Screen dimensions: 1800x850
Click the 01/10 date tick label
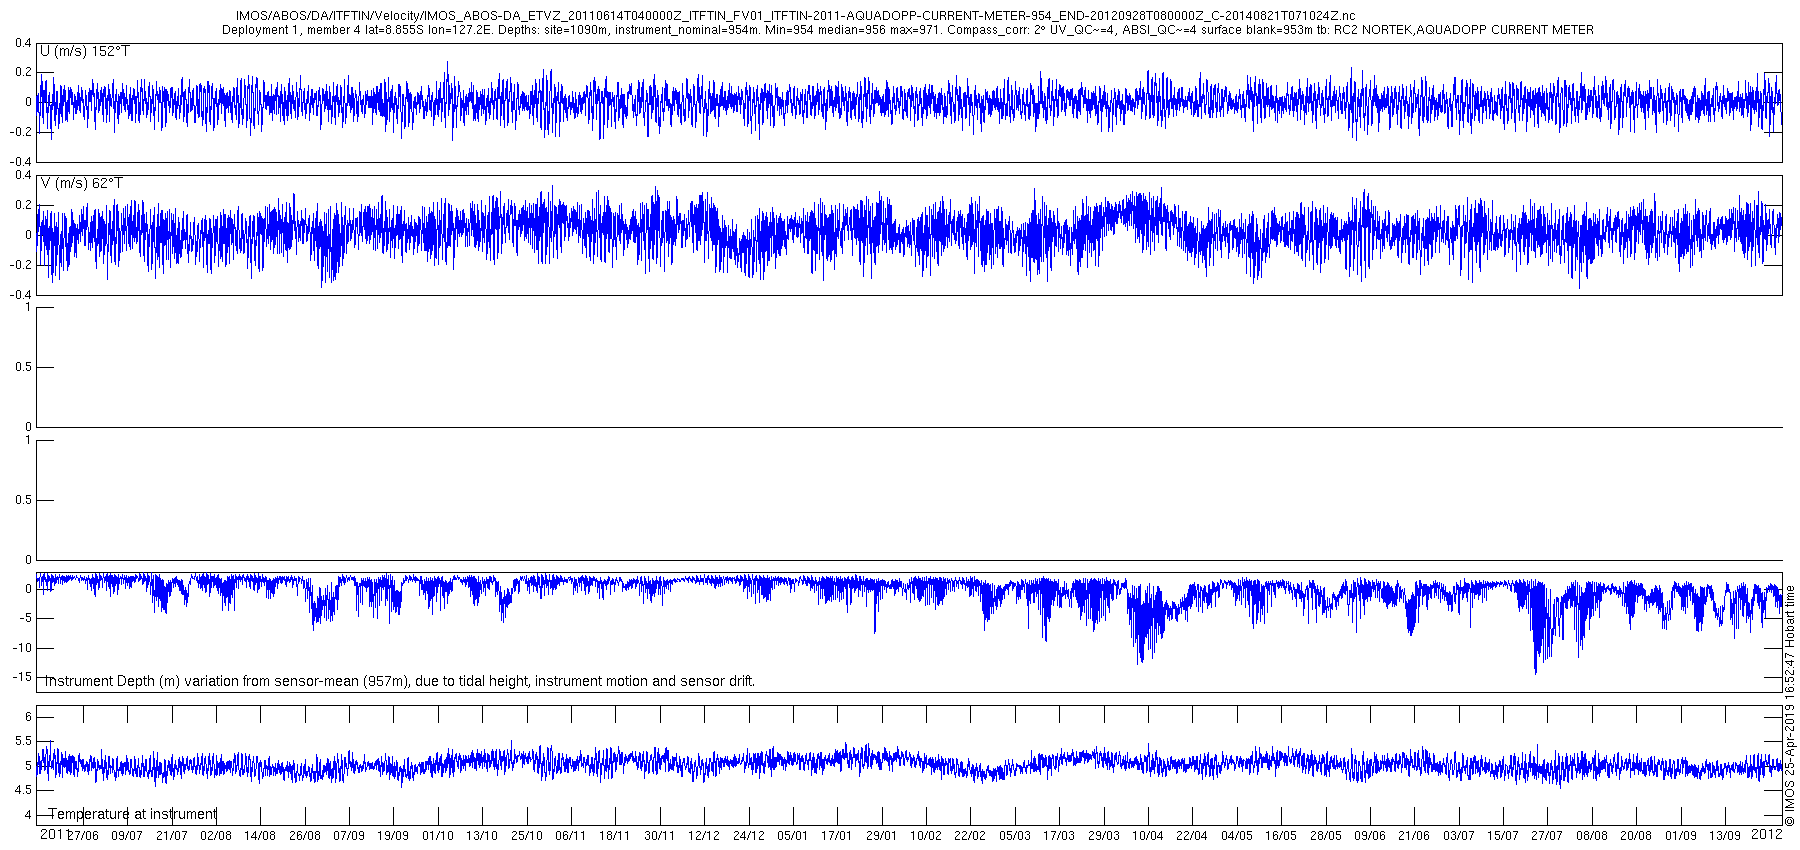[x=438, y=836]
